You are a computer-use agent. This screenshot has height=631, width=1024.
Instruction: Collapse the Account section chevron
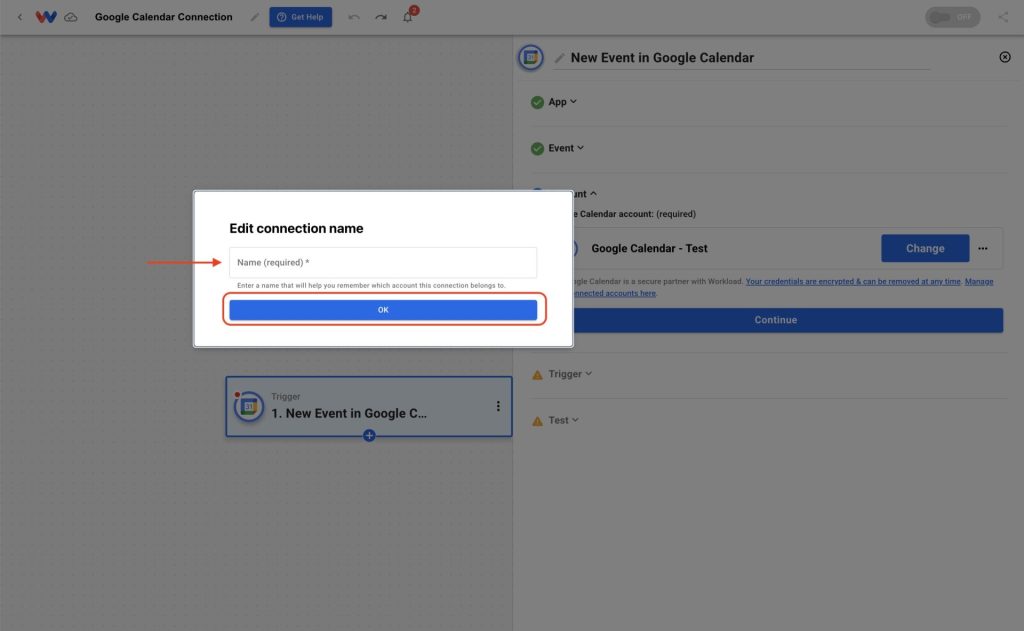[x=593, y=194]
